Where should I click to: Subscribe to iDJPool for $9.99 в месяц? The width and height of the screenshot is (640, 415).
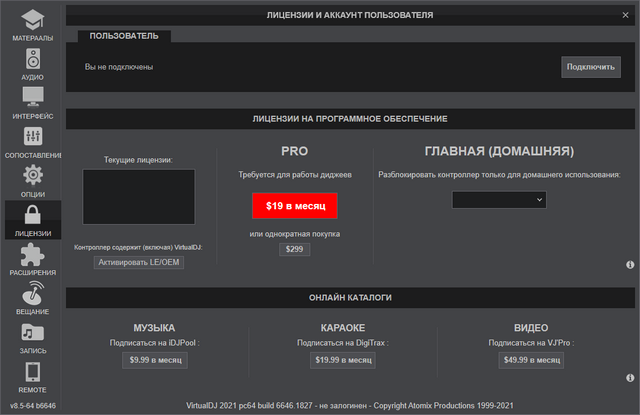click(155, 360)
